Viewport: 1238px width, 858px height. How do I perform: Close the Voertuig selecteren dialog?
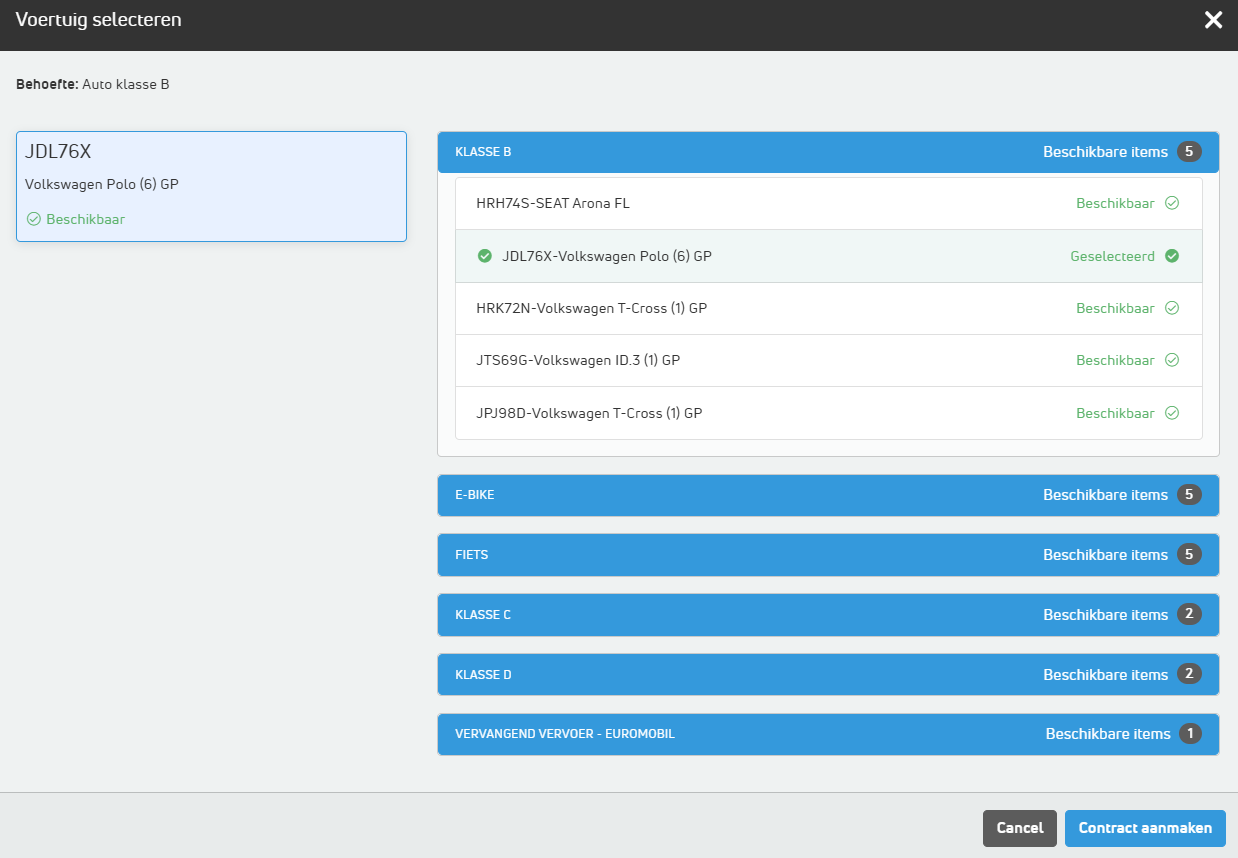click(x=1213, y=20)
